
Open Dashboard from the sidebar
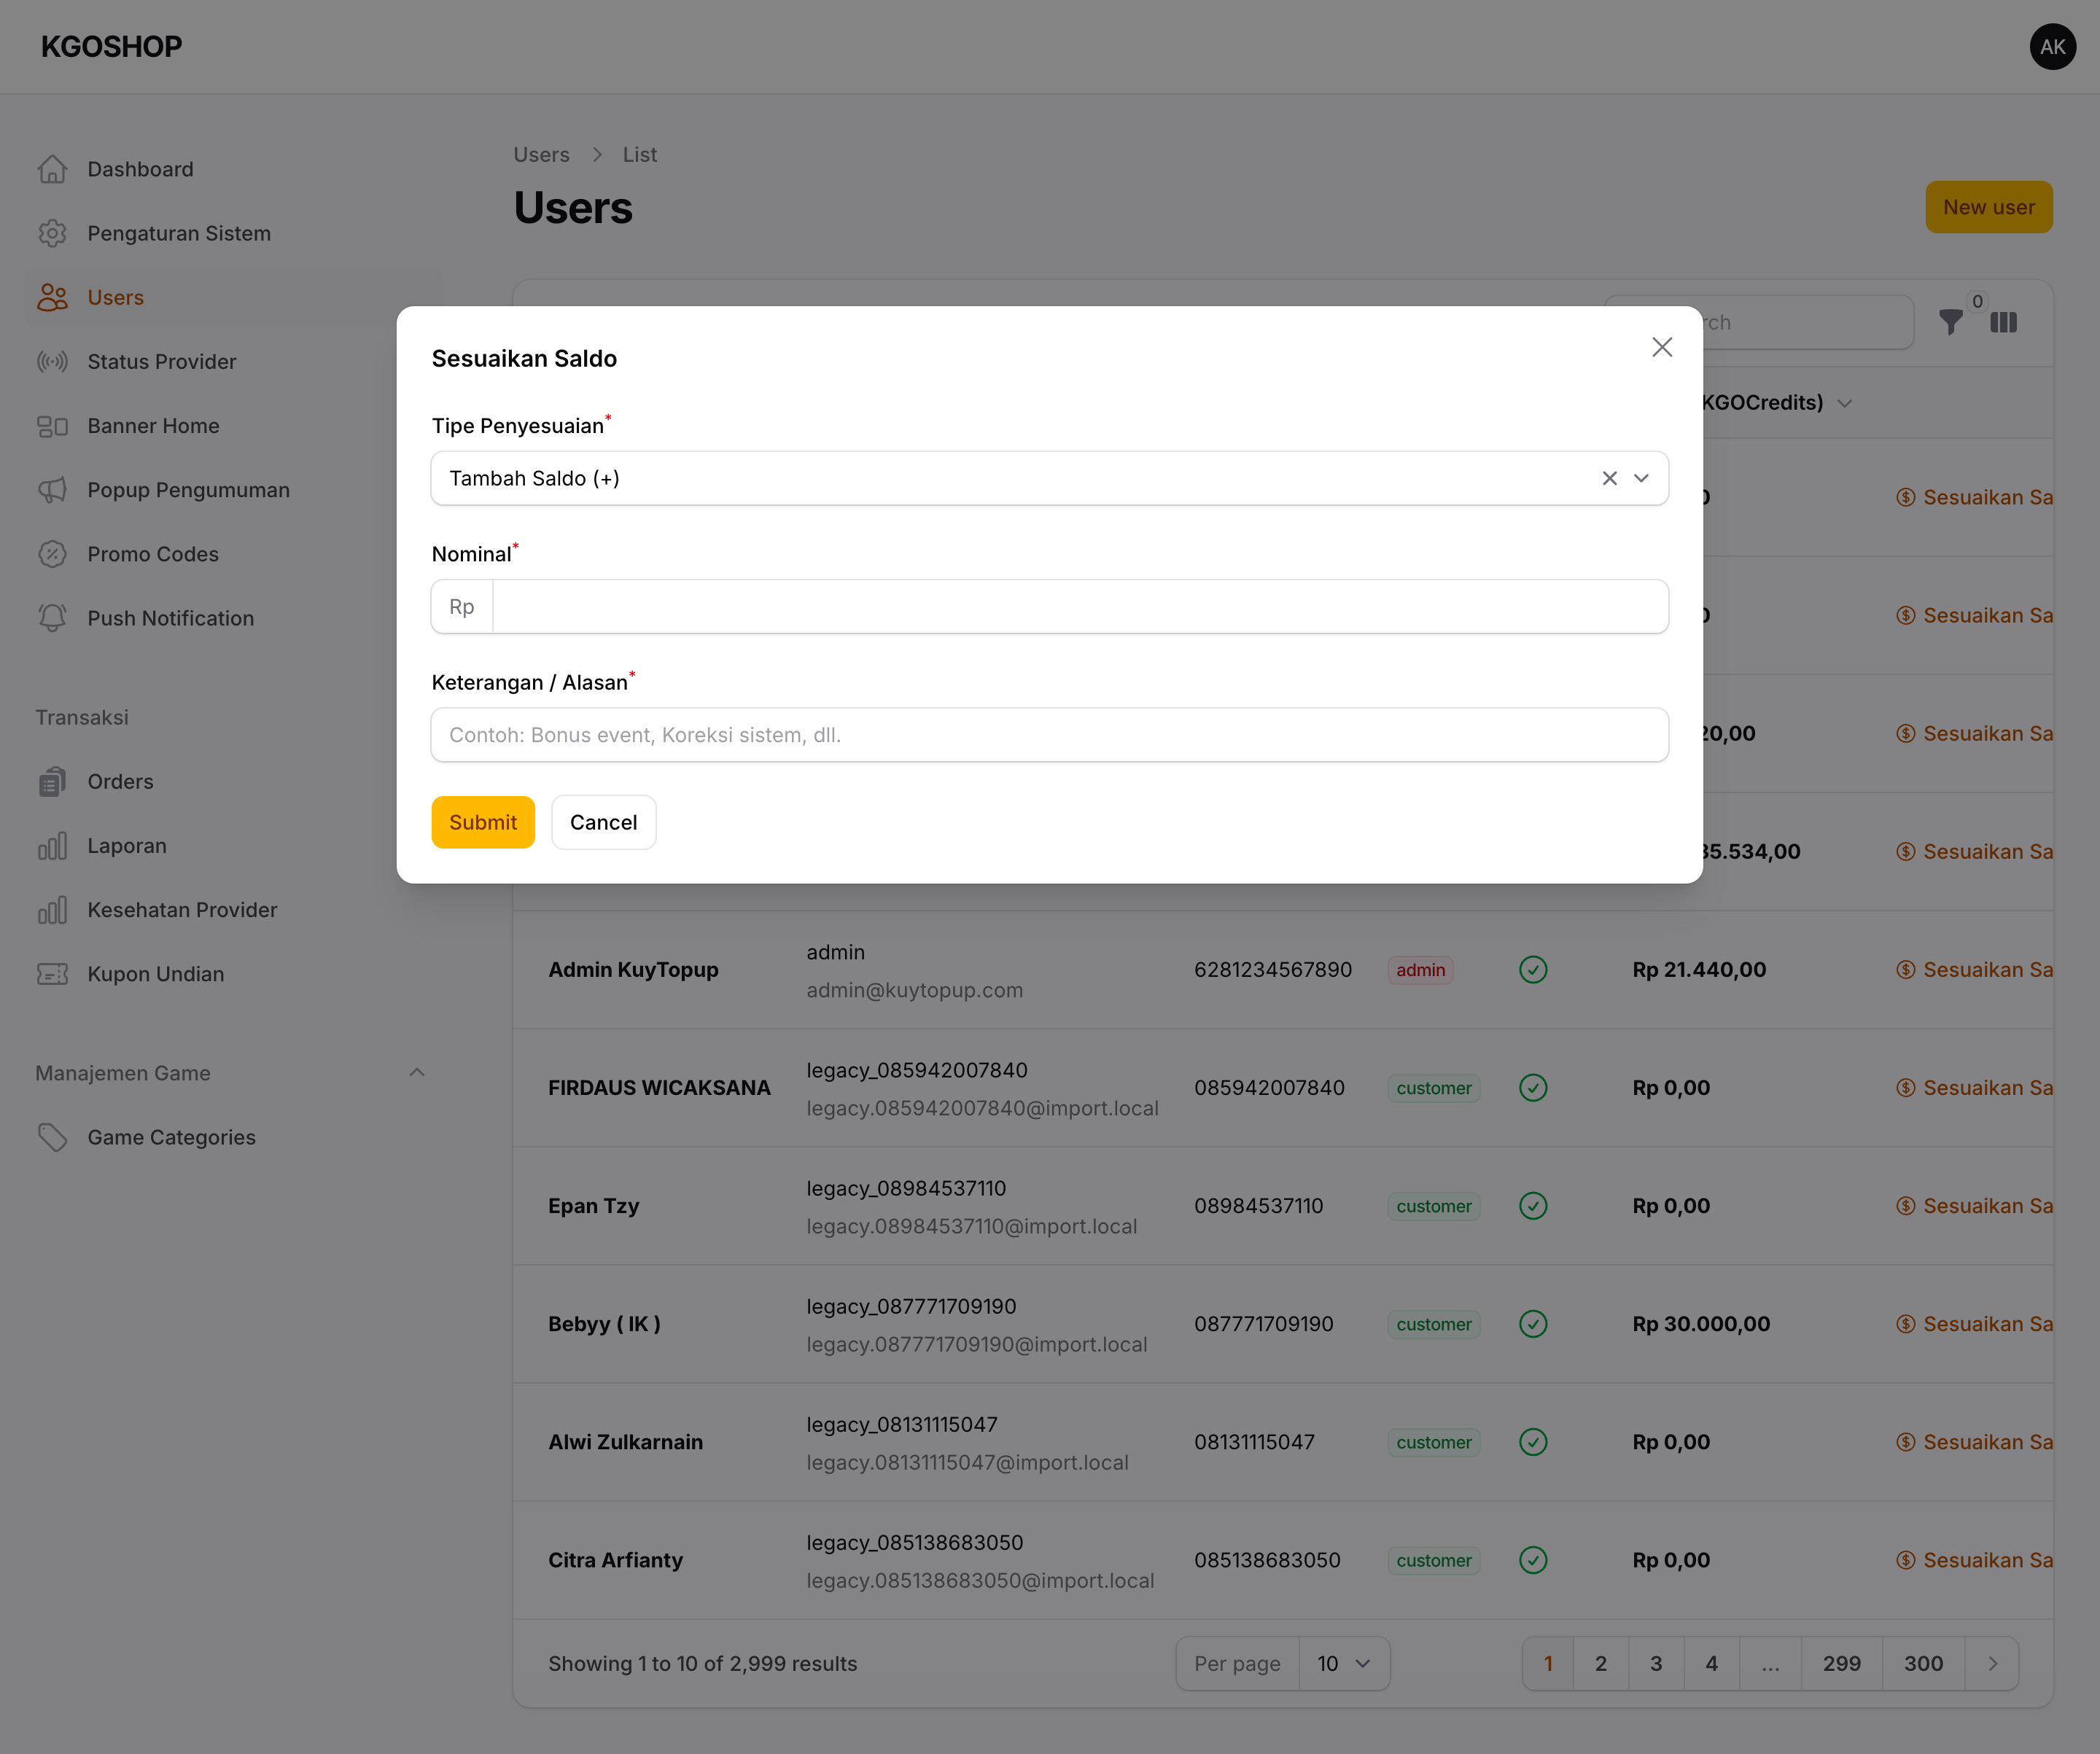[233, 169]
